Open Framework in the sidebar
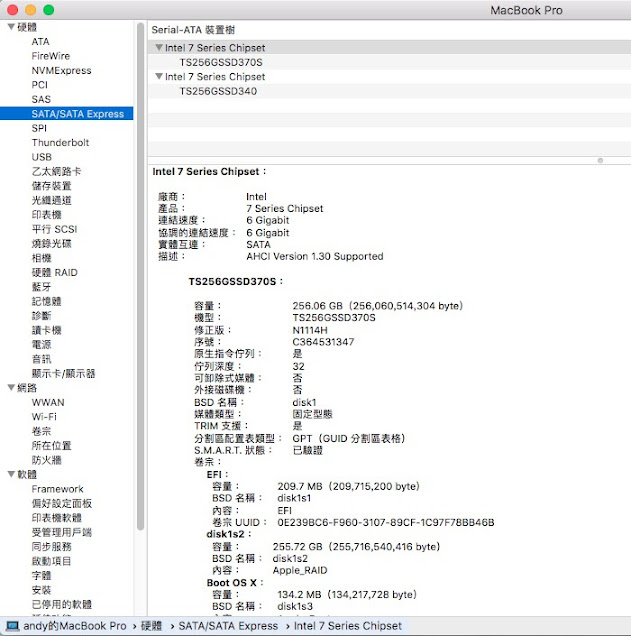The height and width of the screenshot is (636, 631). pyautogui.click(x=58, y=489)
